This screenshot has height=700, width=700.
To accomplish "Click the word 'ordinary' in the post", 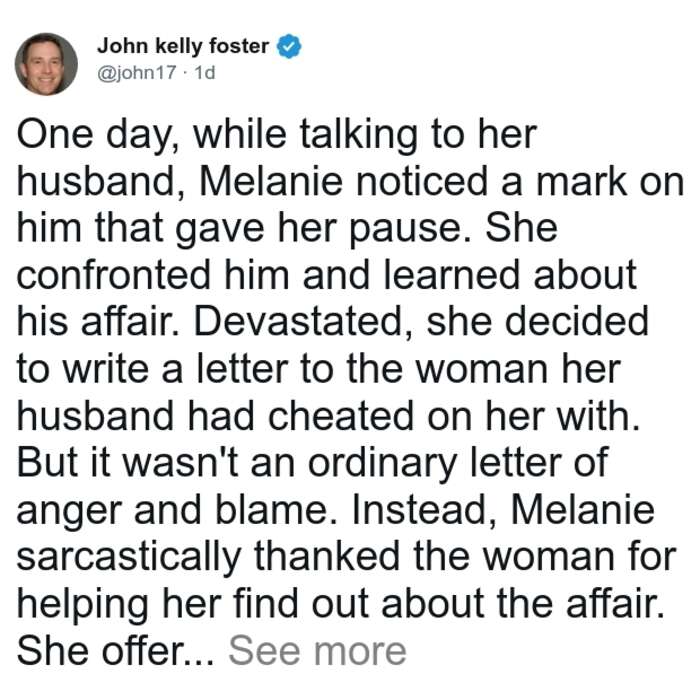I will point(382,463).
